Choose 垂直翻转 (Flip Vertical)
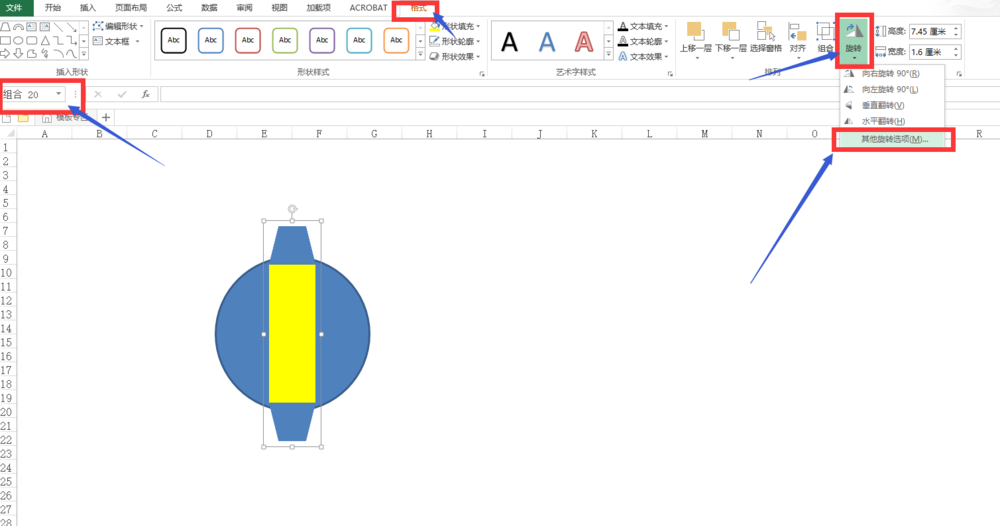This screenshot has width=1000, height=526. [891, 106]
